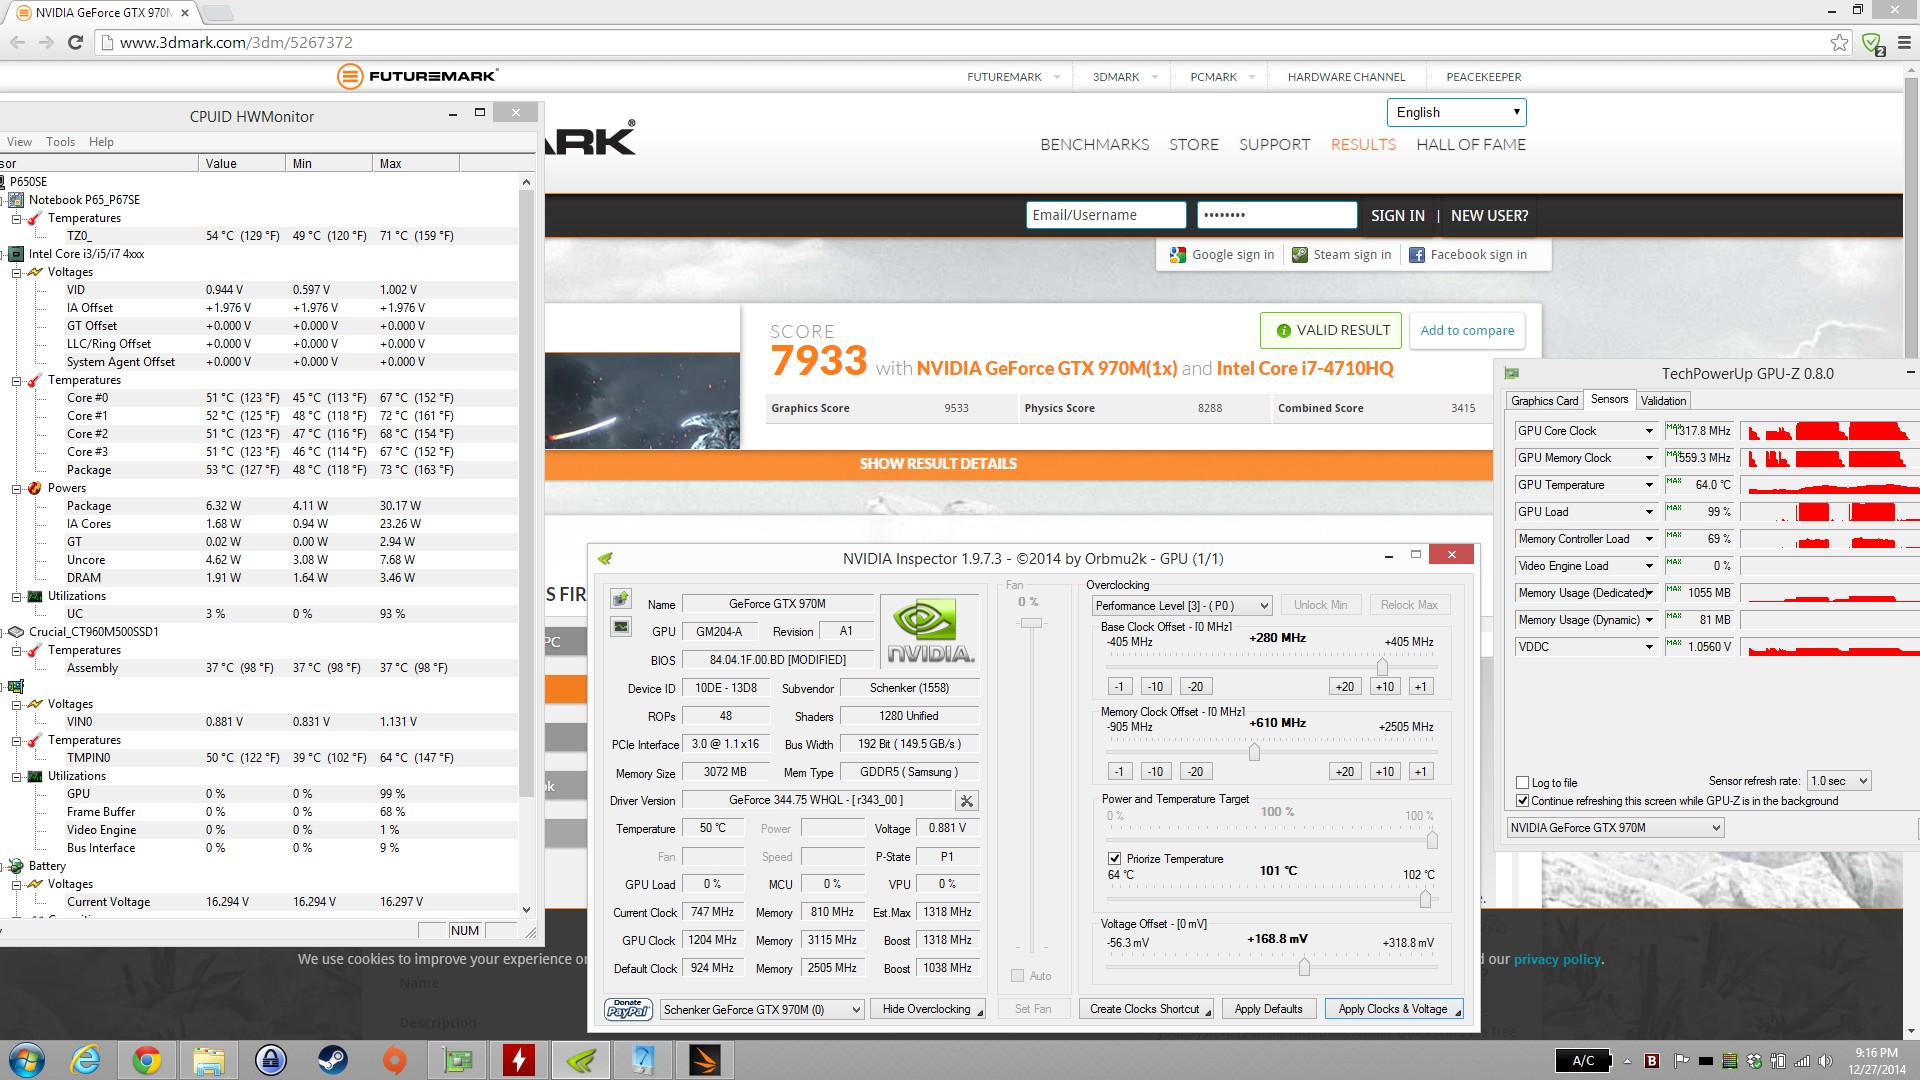Click Hide Overclocking button
Screen dimensions: 1920x1080
(x=927, y=1010)
